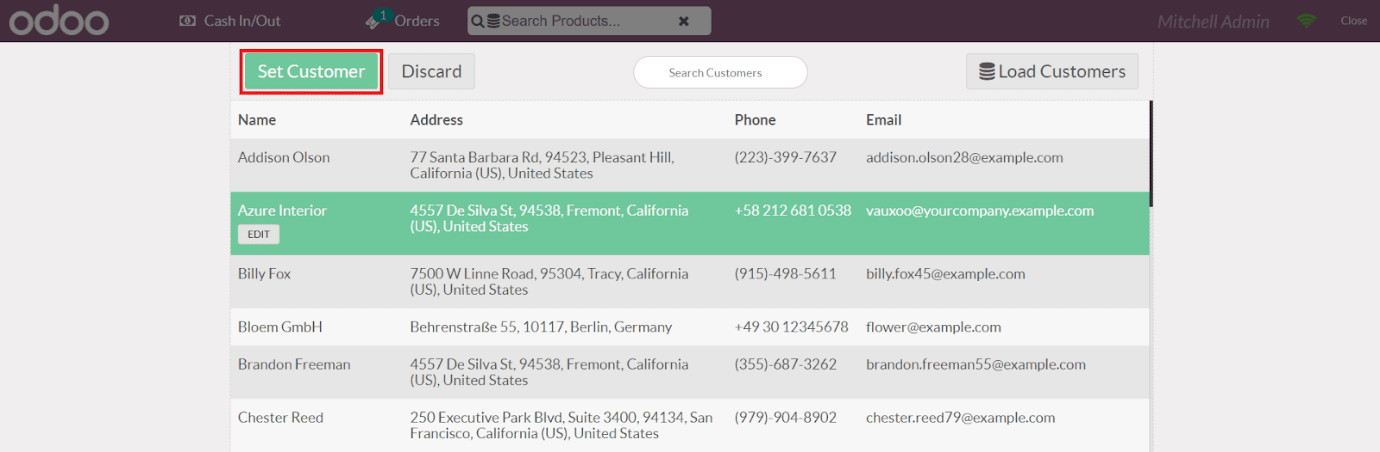Select customer Bloem GmbH
Image resolution: width=1380 pixels, height=452 pixels.
690,327
